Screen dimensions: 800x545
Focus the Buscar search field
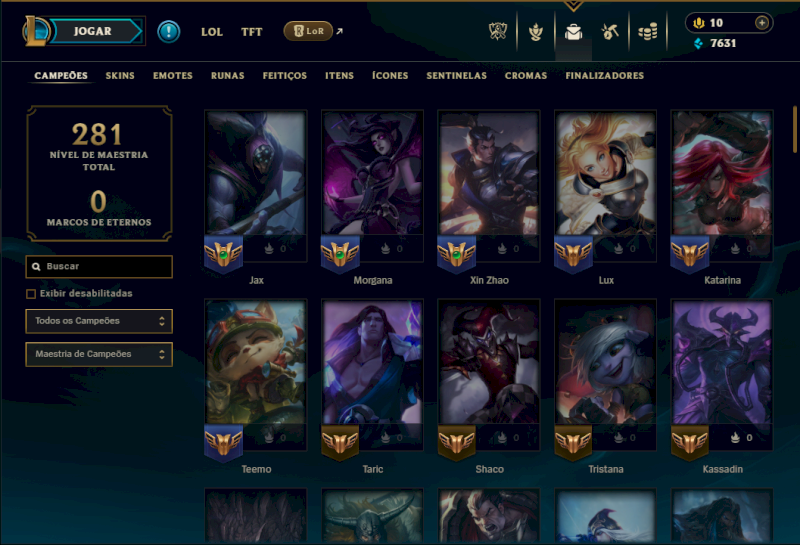[x=99, y=266]
